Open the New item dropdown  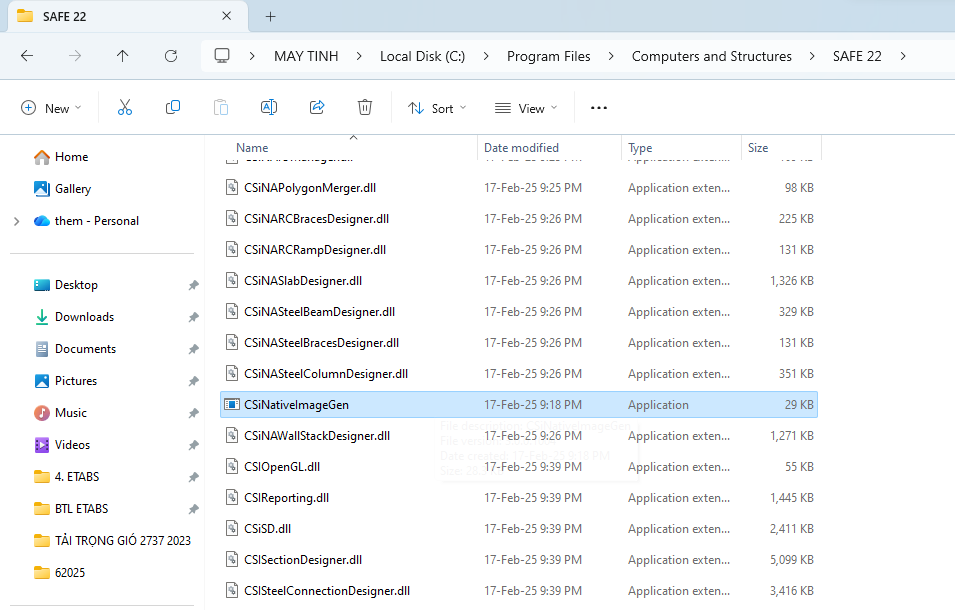tap(51, 108)
